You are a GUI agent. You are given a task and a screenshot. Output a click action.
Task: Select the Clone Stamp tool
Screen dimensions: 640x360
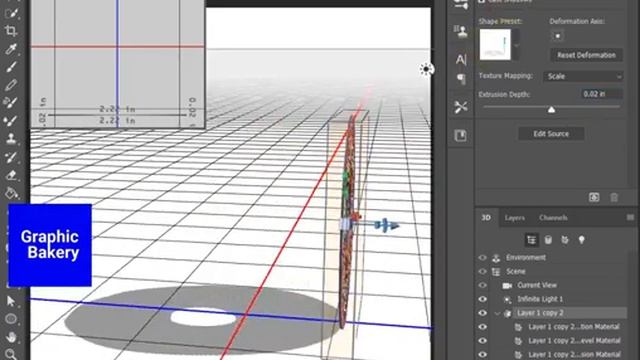tap(11, 139)
